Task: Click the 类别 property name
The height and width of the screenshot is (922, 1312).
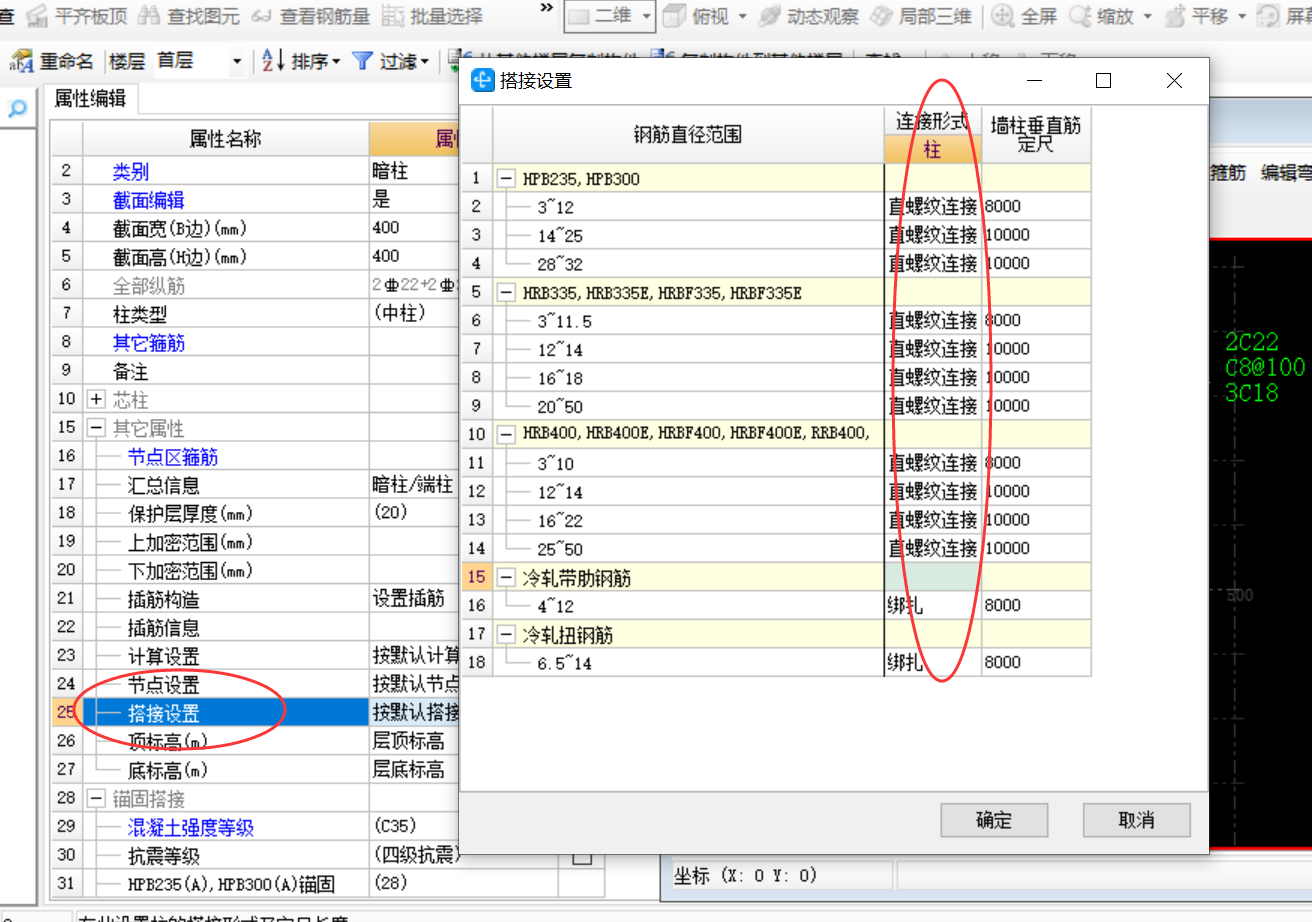Action: pyautogui.click(x=130, y=172)
